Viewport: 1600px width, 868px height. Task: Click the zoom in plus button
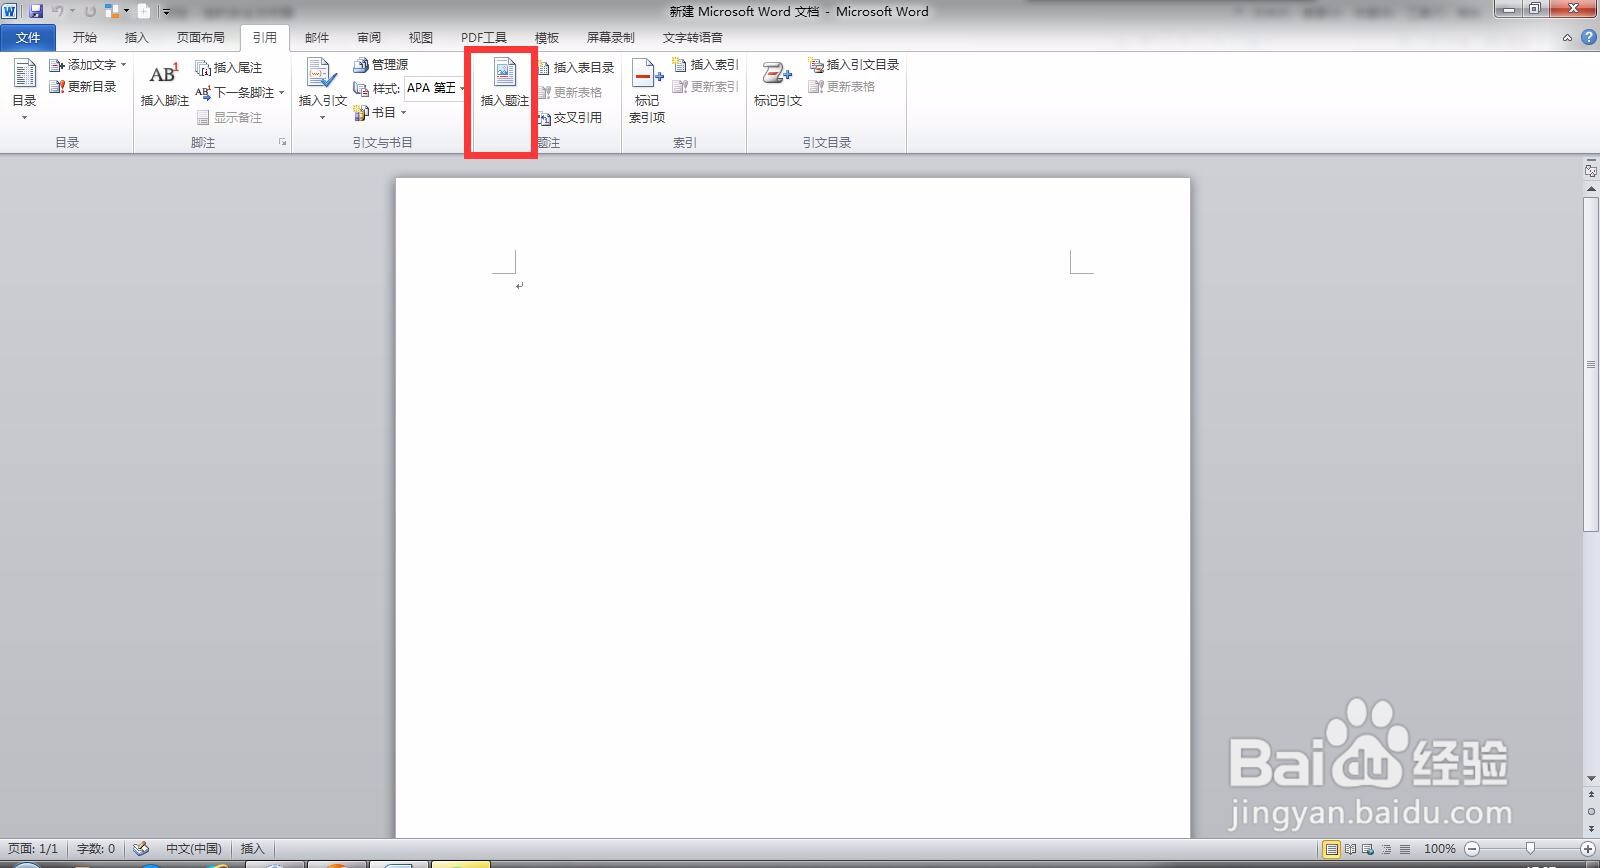[1587, 849]
